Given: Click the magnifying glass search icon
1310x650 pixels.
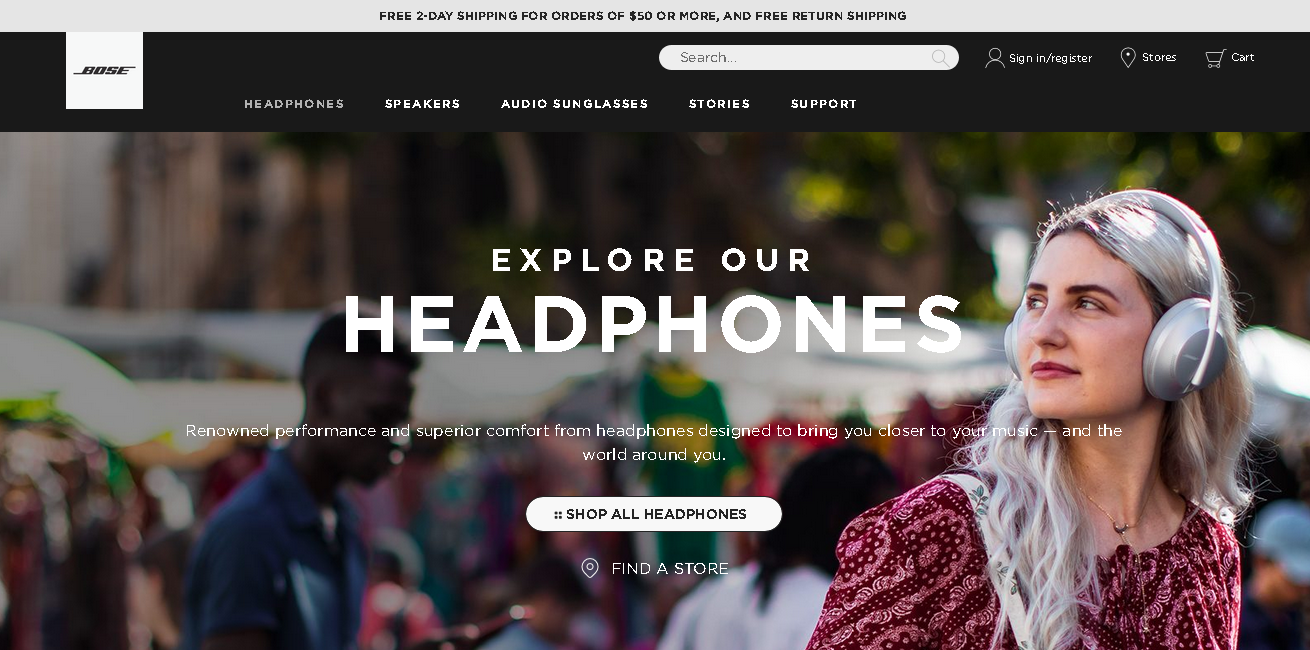Looking at the screenshot, I should [x=940, y=58].
